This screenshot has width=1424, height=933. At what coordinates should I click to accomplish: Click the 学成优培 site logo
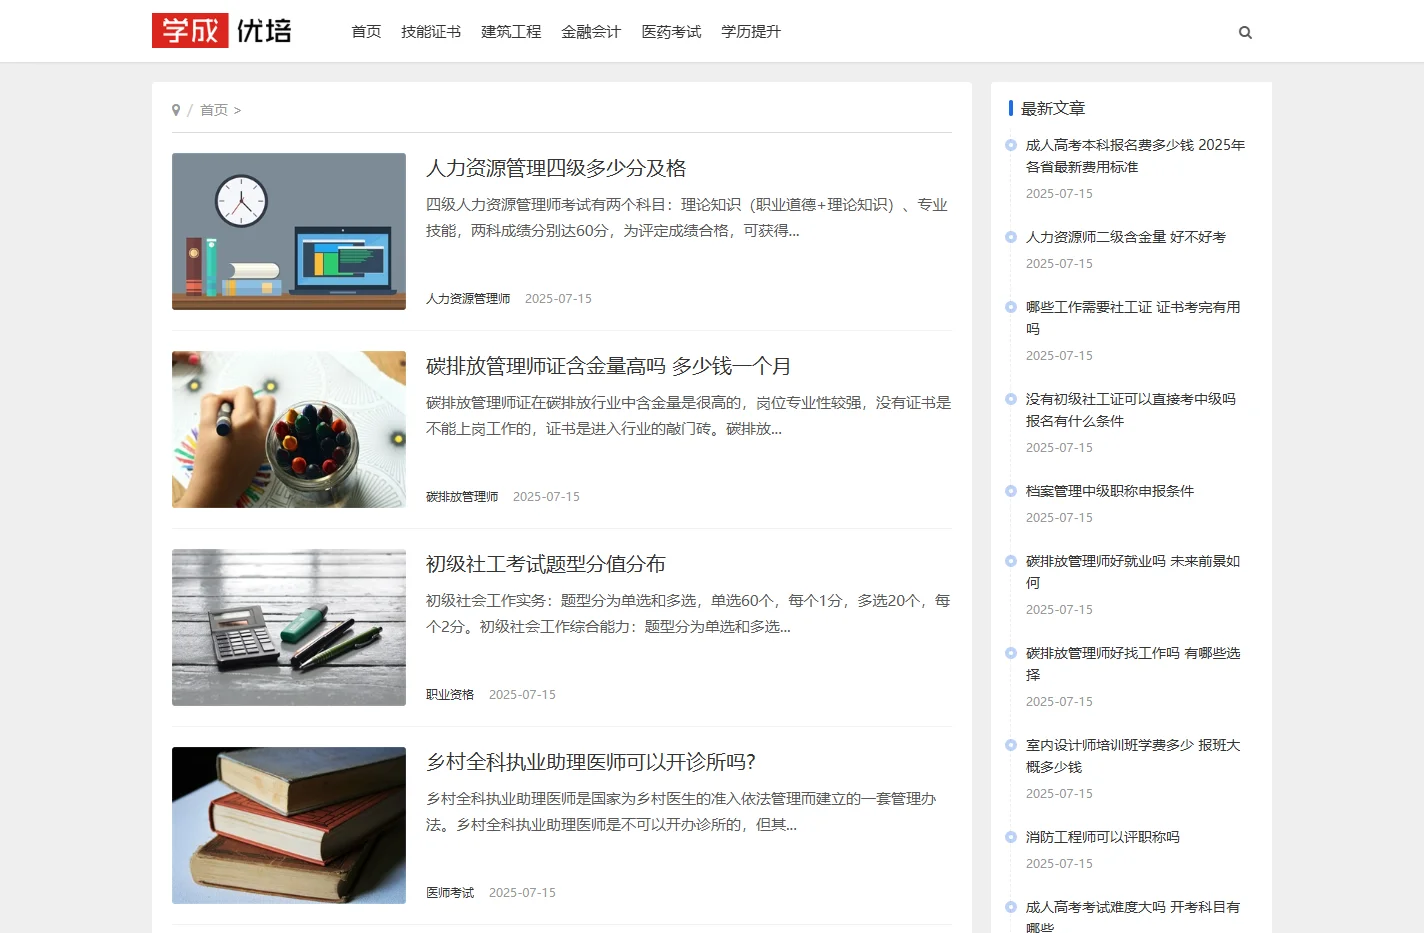(x=222, y=30)
